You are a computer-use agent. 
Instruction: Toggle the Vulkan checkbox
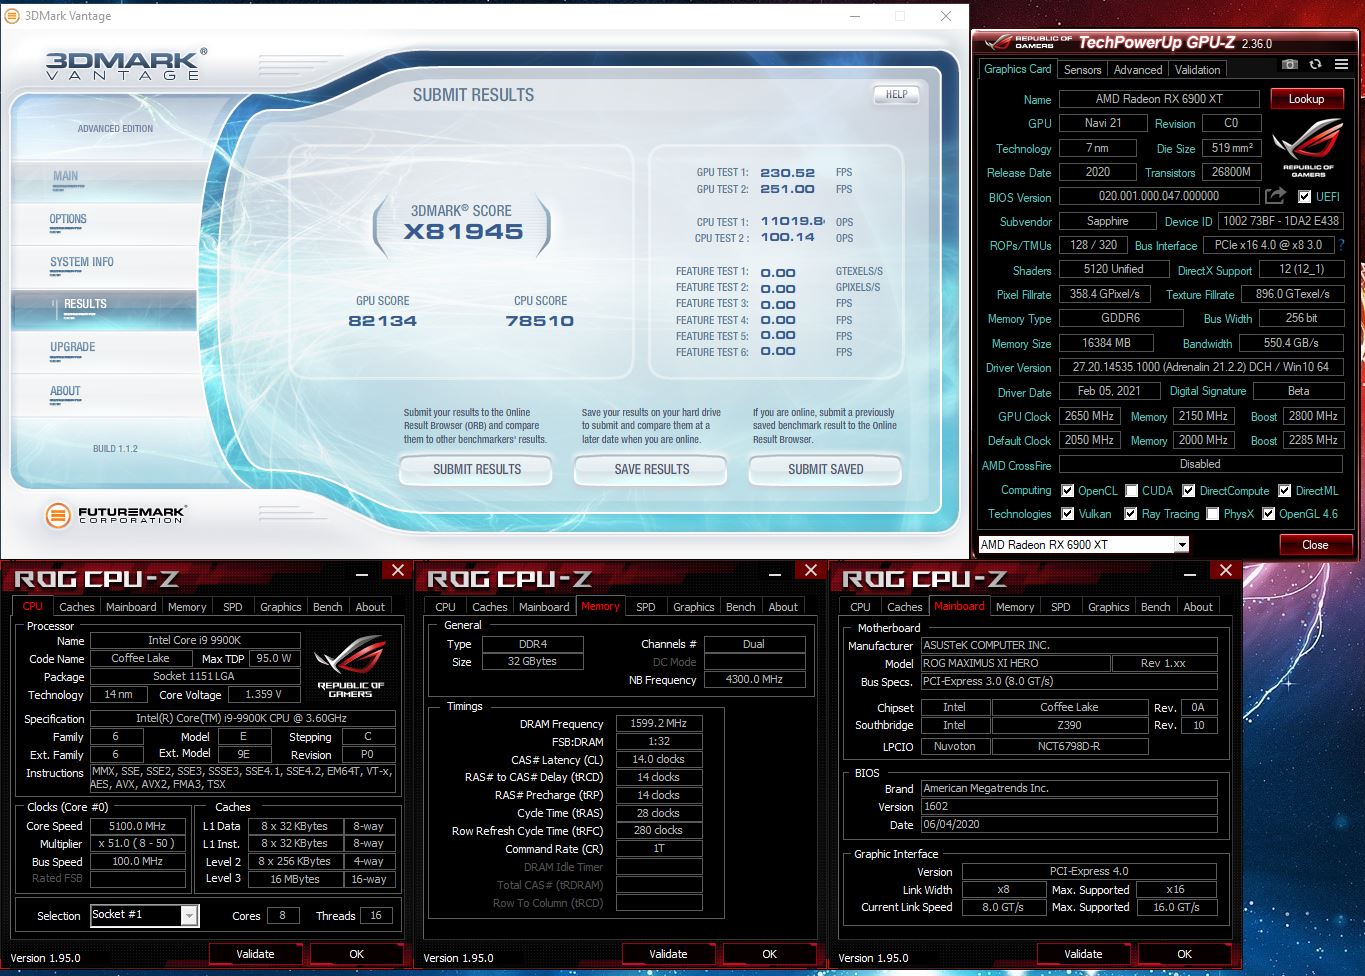(x=1067, y=514)
